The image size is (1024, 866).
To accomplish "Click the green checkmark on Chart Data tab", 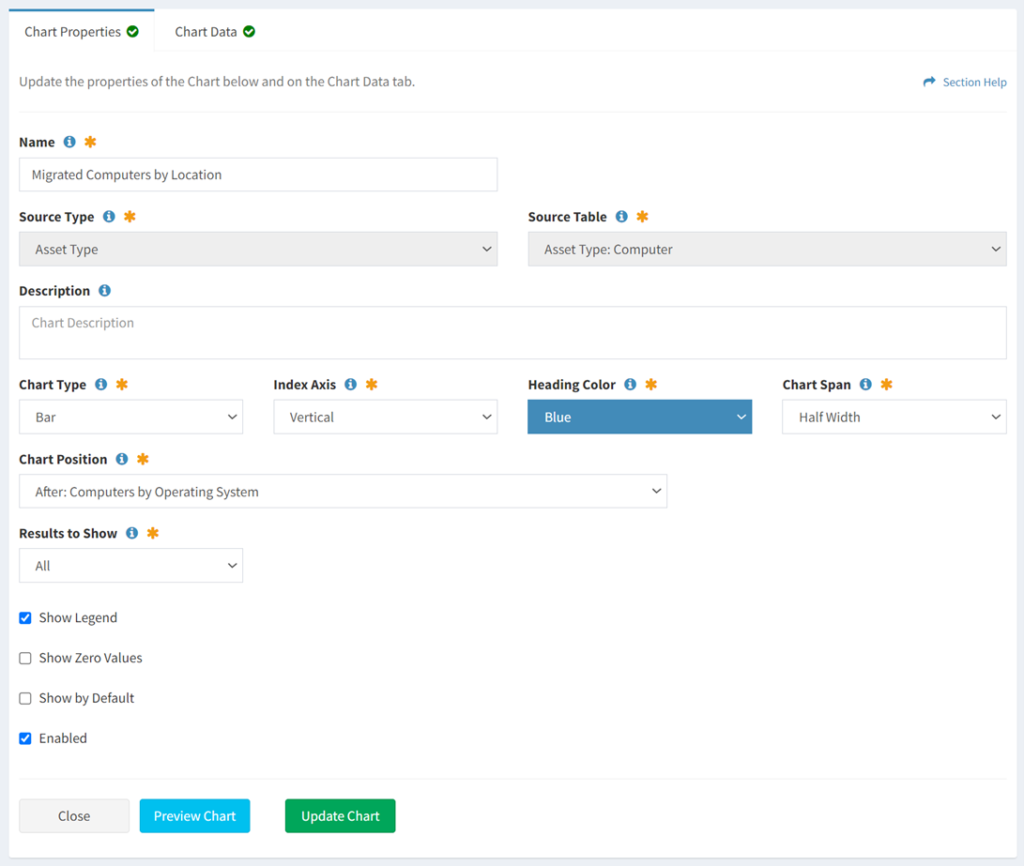I will click(x=248, y=31).
